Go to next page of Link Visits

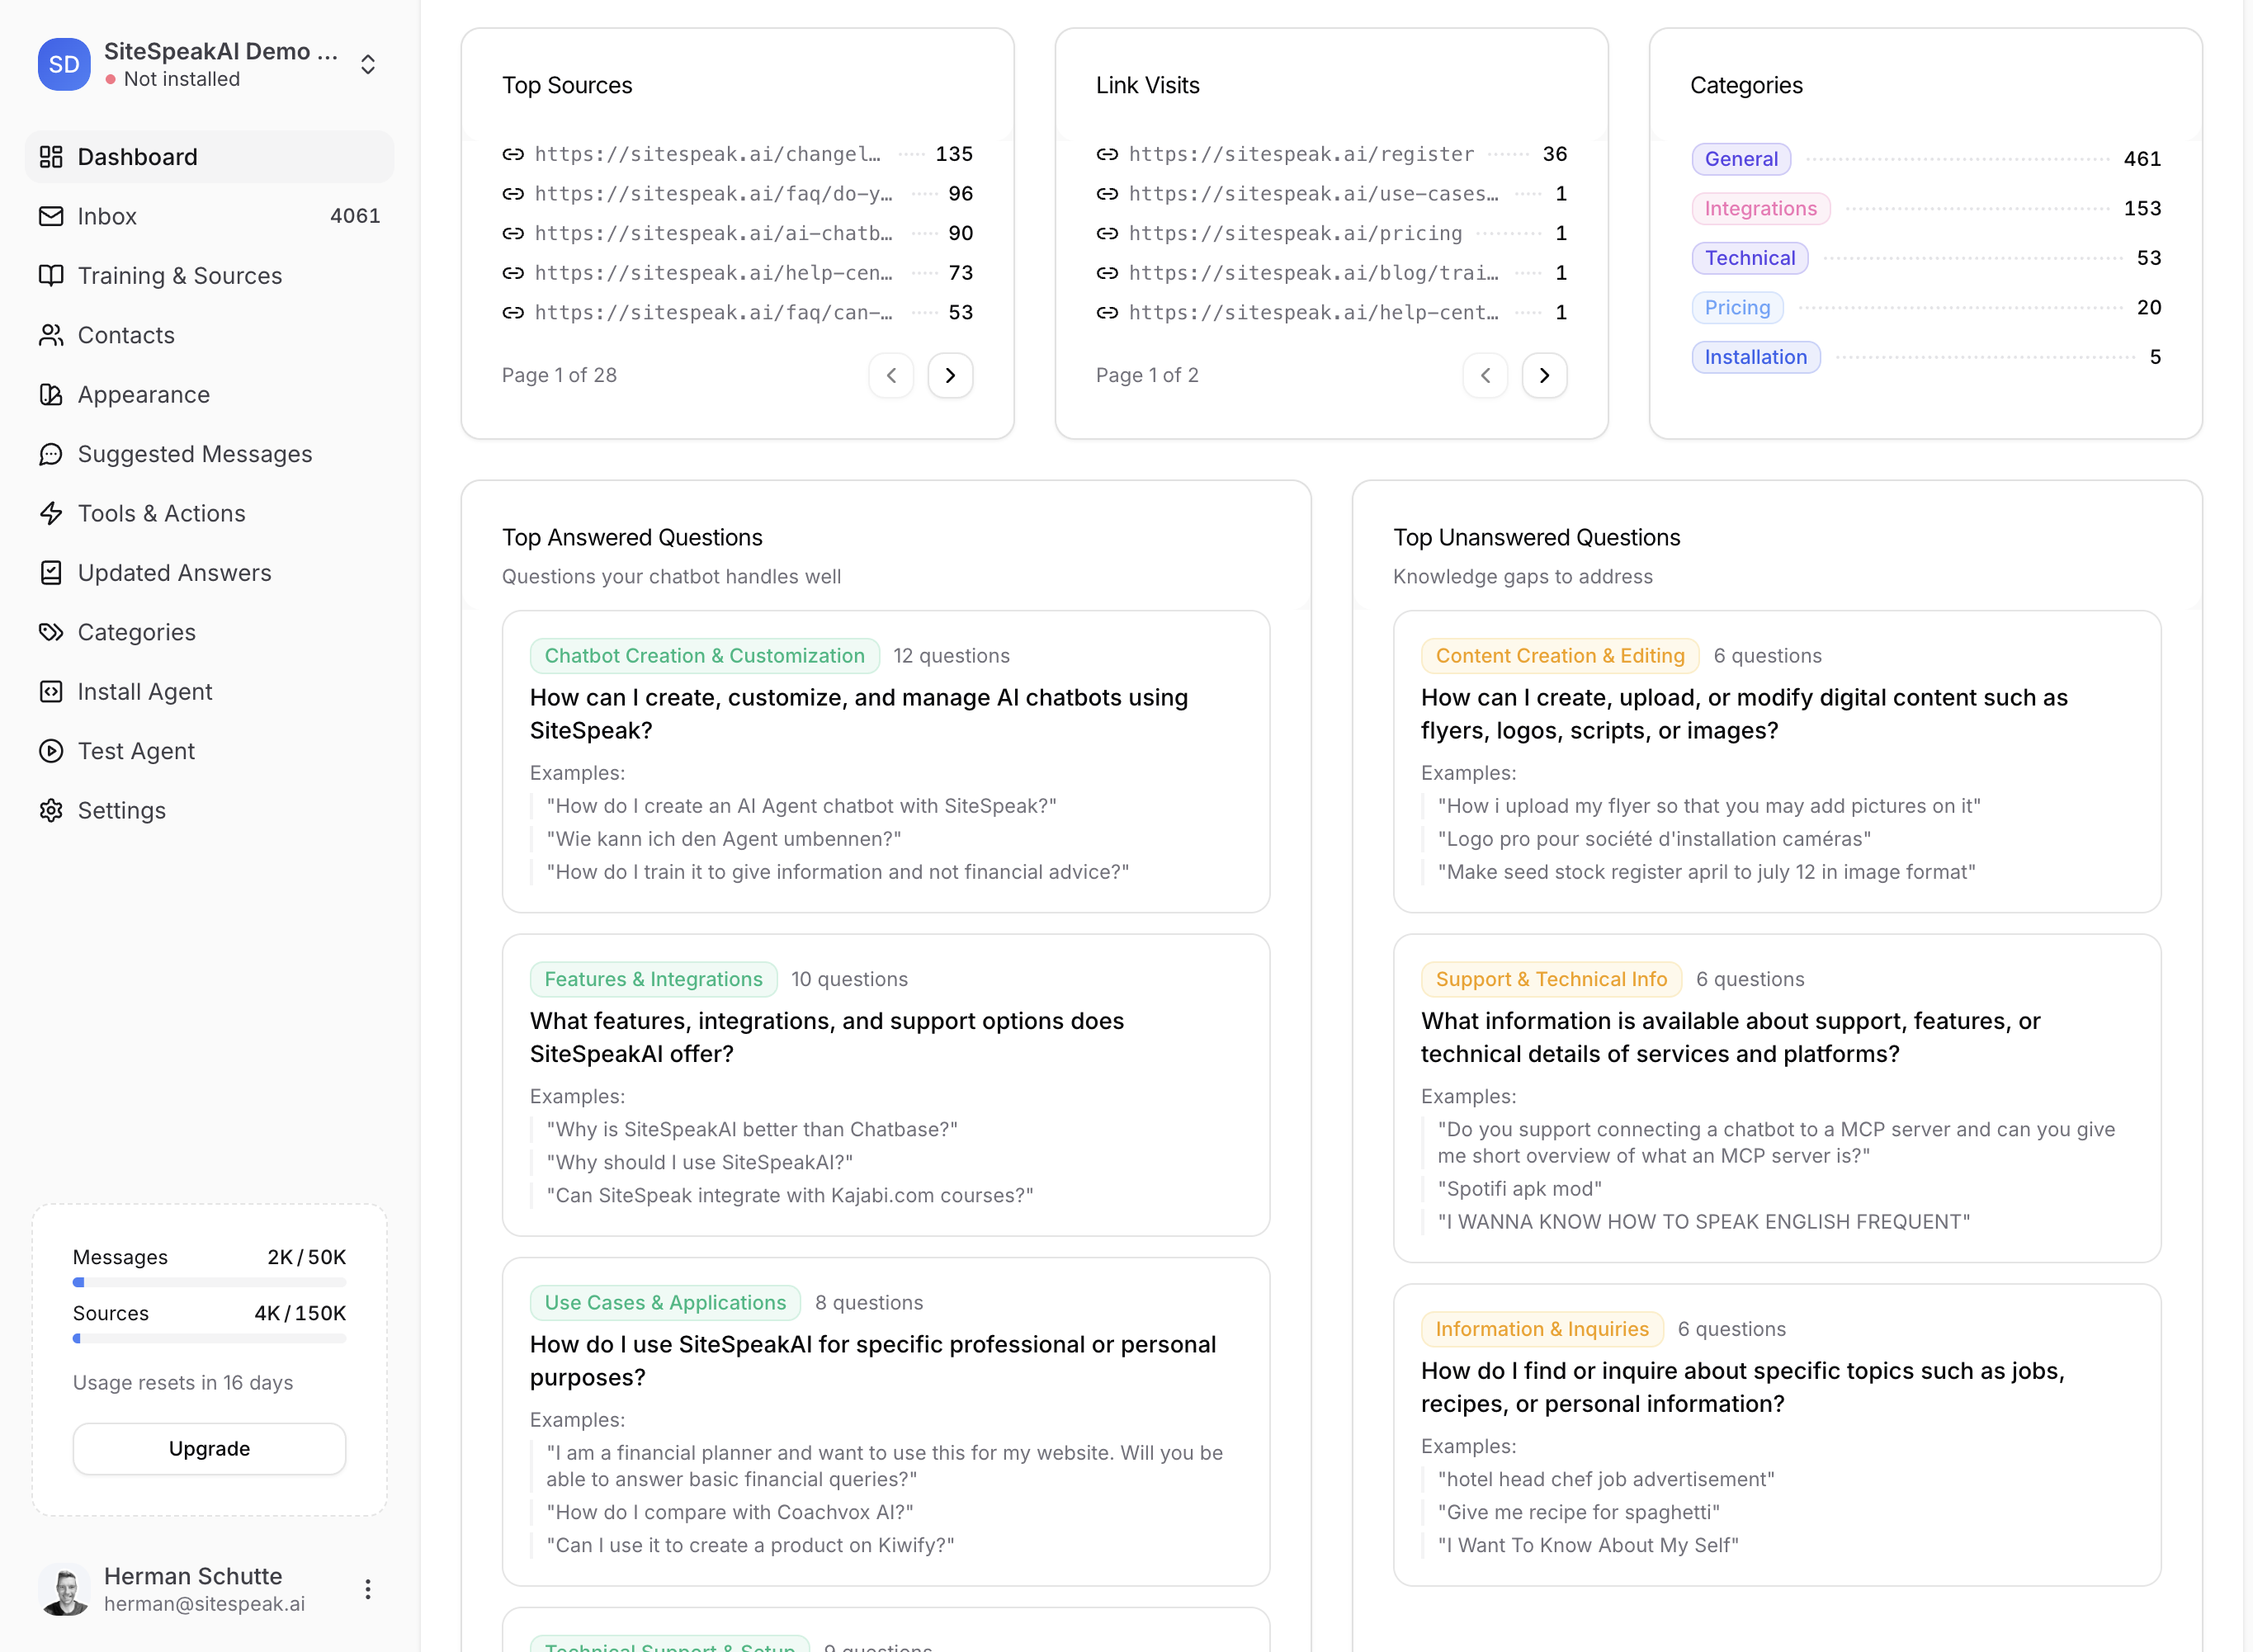[1544, 375]
